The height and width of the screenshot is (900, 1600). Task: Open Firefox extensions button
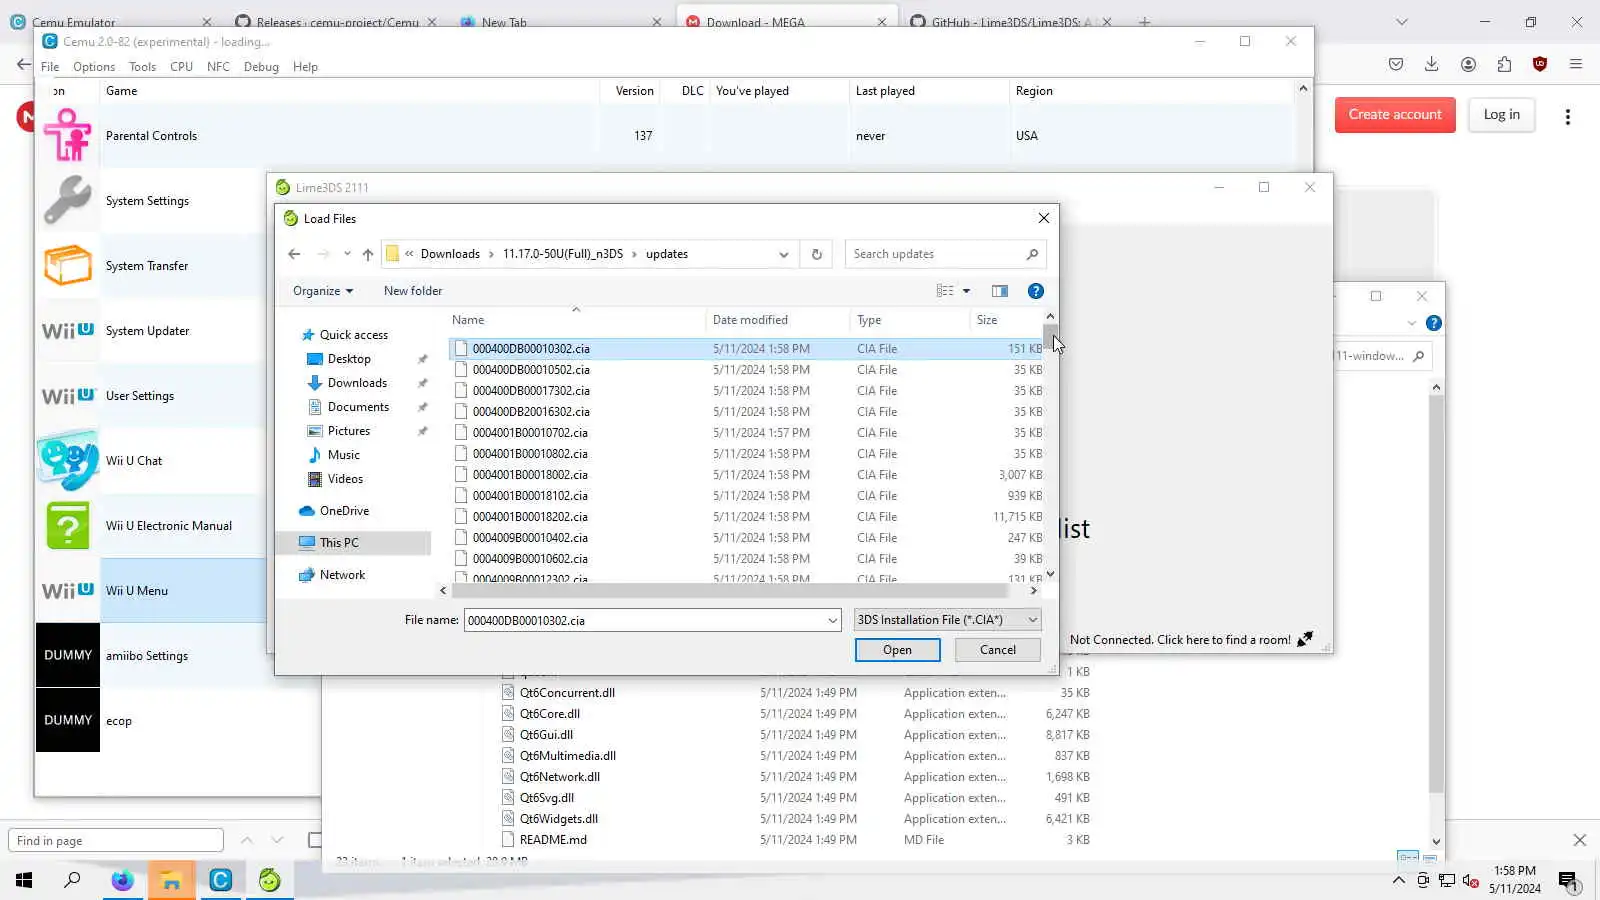click(1504, 64)
